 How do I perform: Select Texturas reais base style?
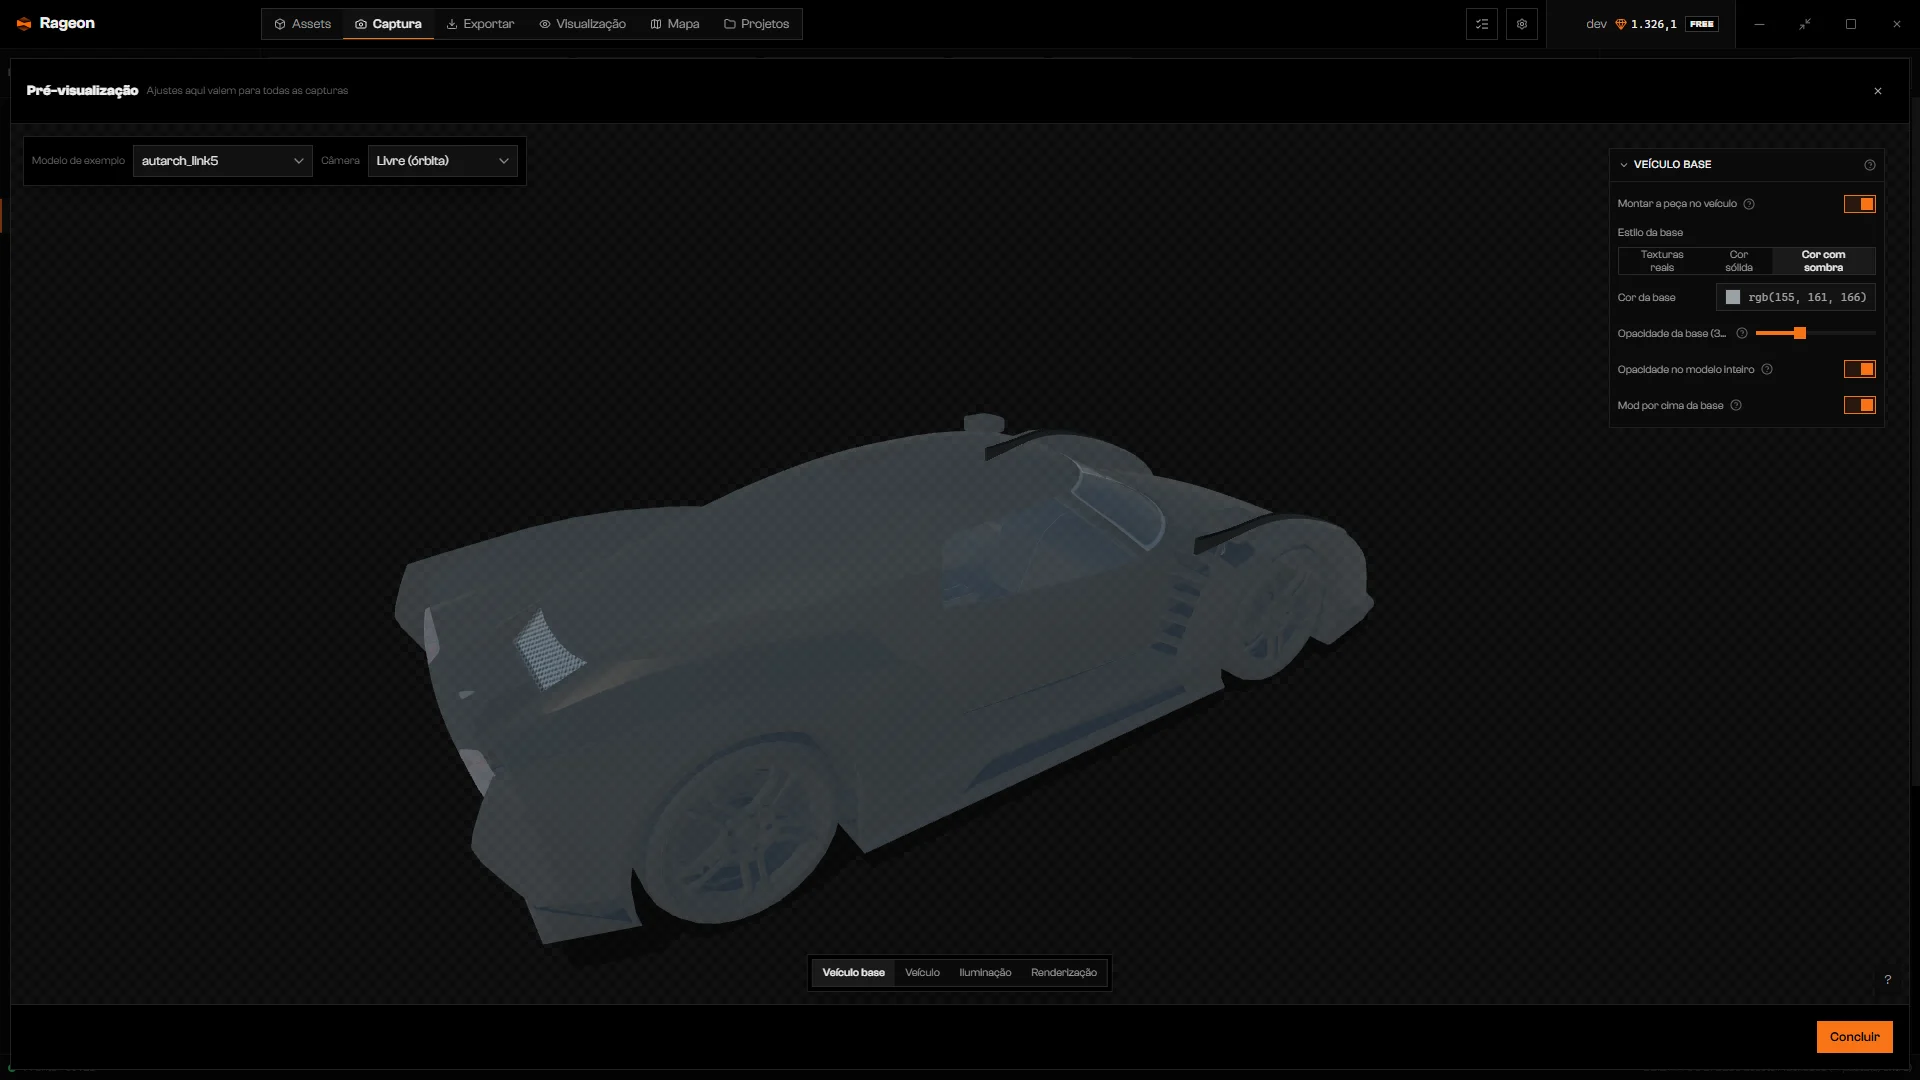point(1662,261)
